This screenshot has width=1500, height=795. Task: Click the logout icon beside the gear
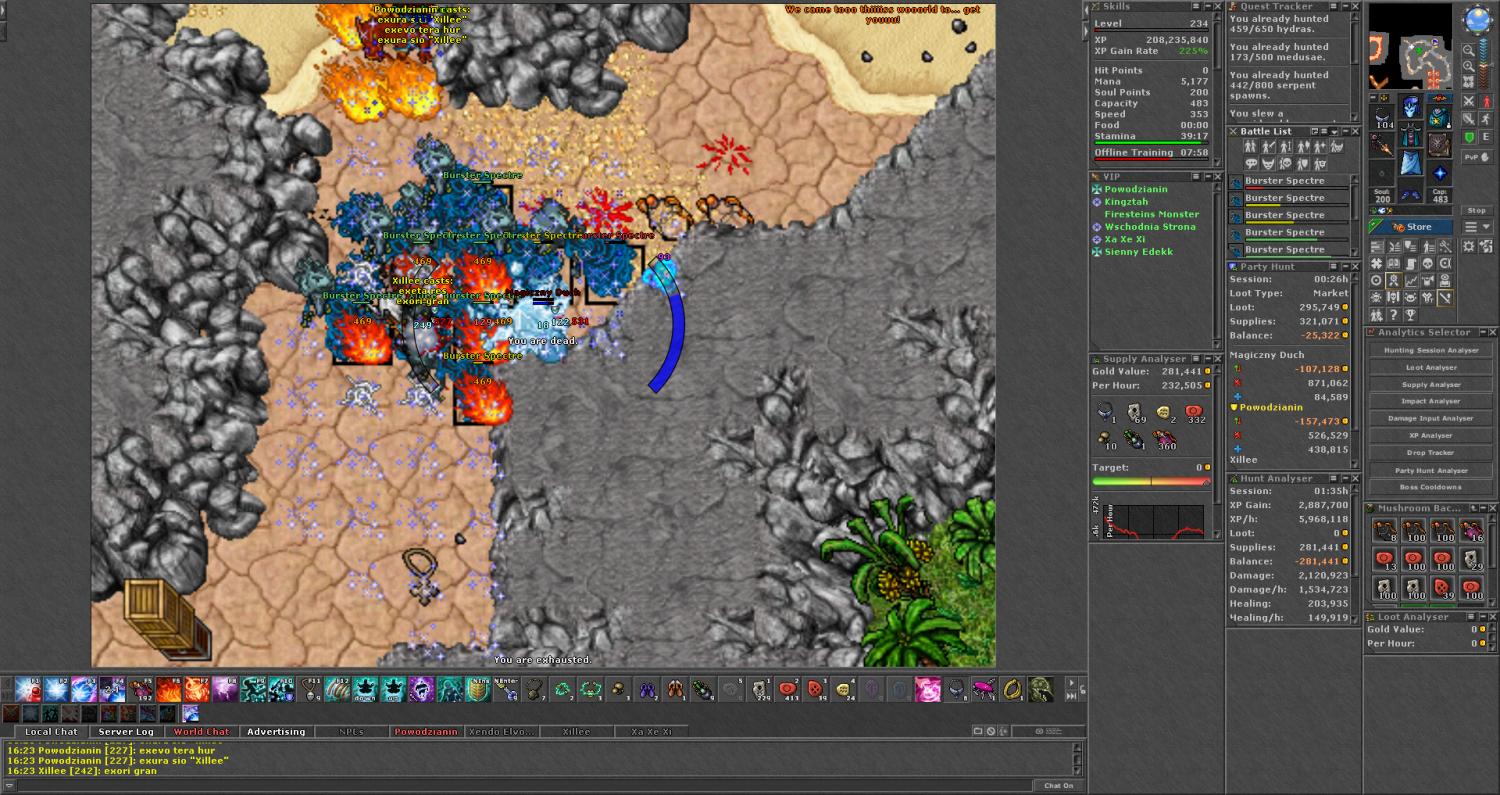pos(1486,246)
